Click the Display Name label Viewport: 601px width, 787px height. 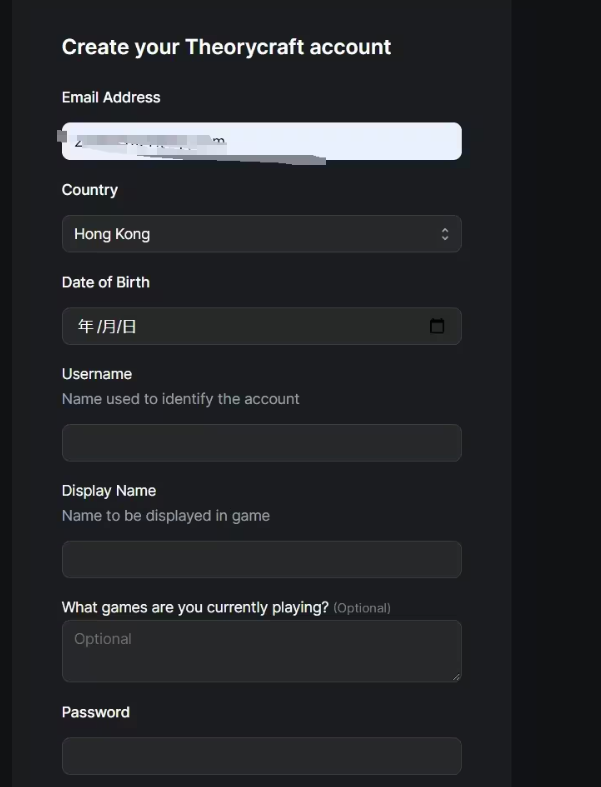(x=109, y=491)
